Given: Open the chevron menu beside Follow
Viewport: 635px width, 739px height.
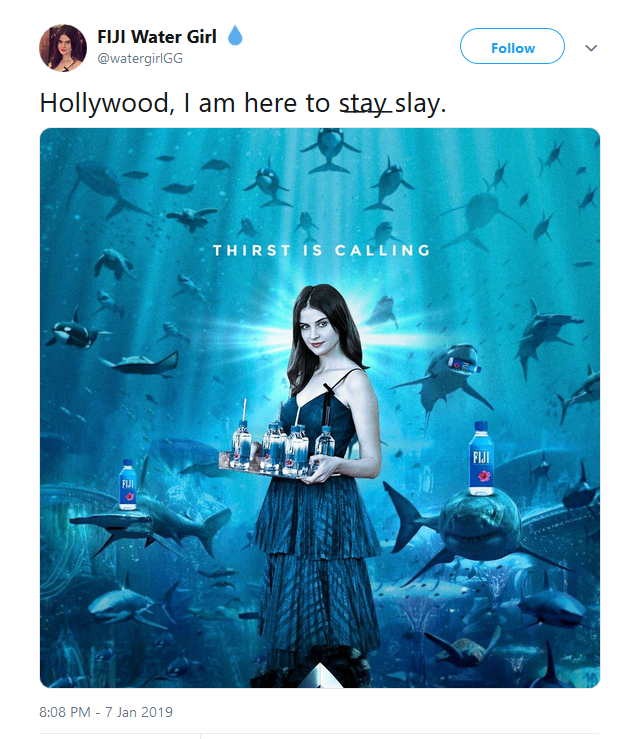Looking at the screenshot, I should coord(591,48).
